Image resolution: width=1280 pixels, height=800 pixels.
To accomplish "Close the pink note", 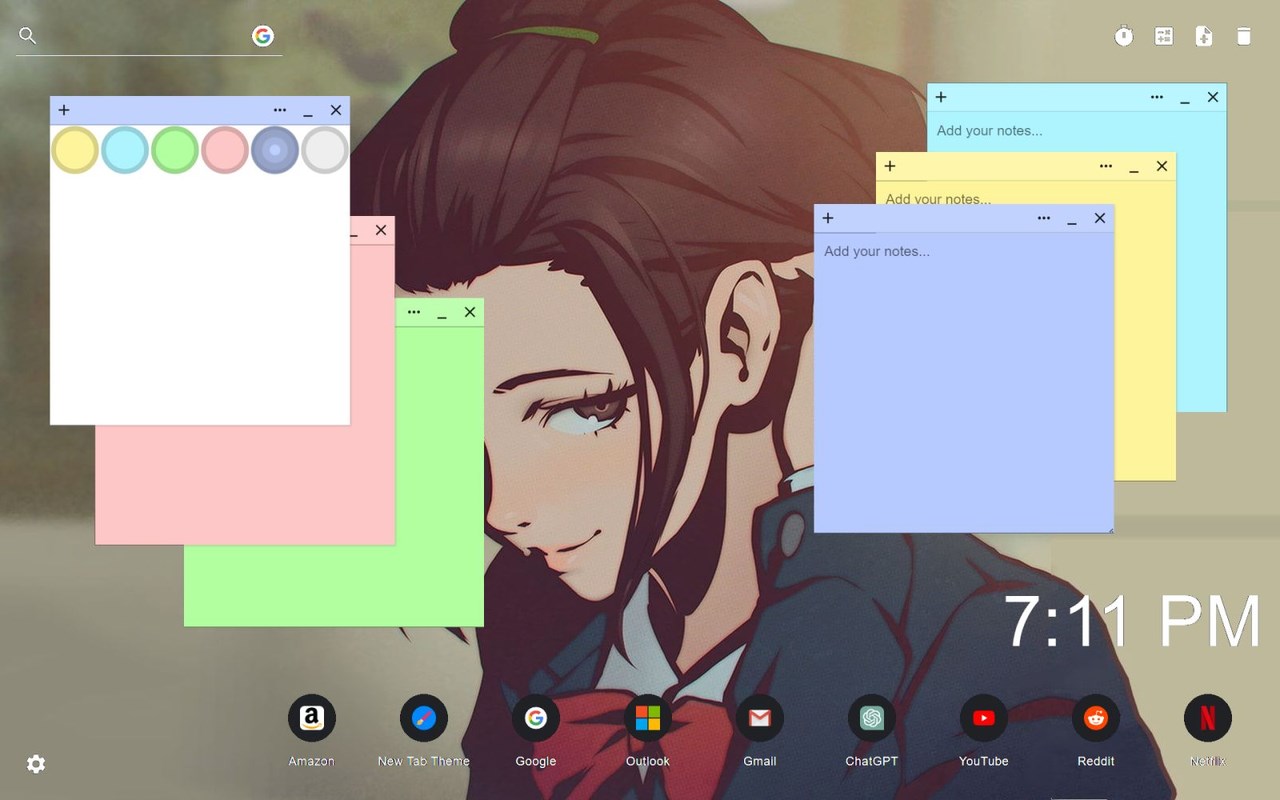I will coord(381,230).
